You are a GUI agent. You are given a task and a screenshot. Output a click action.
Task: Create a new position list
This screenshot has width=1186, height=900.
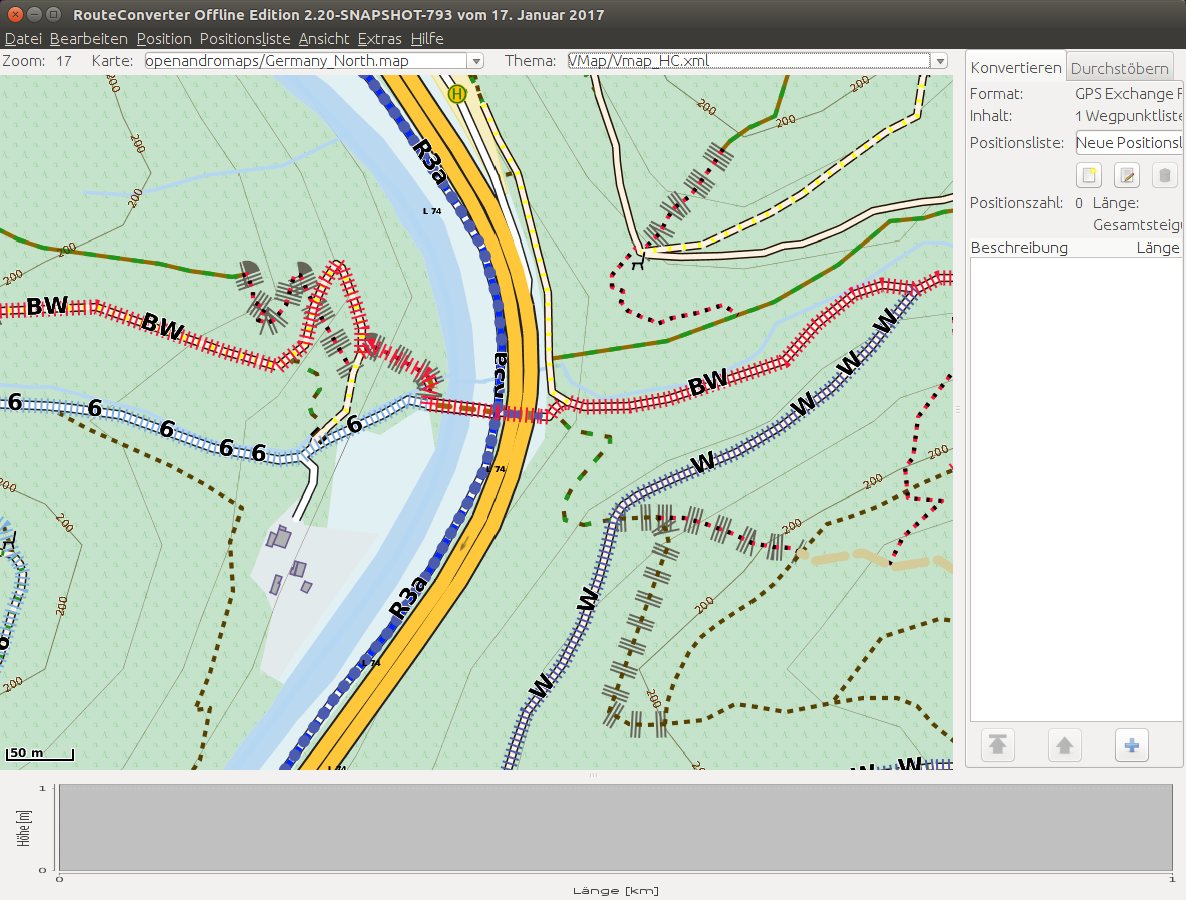pos(1088,176)
